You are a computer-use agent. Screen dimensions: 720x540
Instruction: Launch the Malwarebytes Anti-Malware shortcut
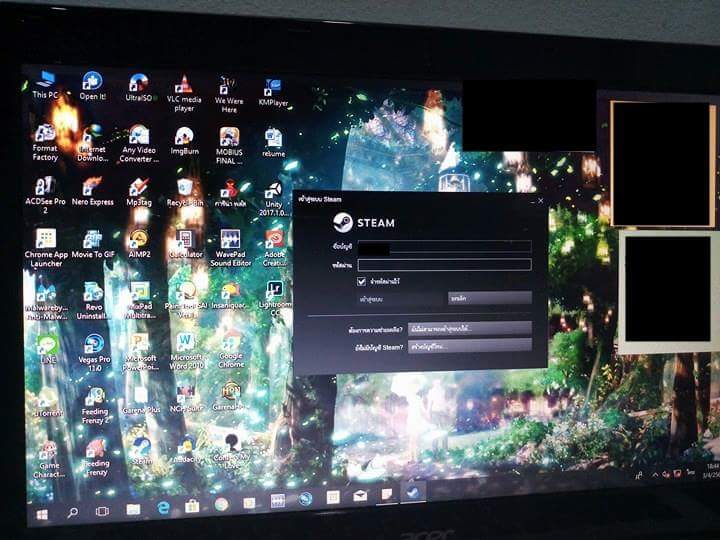[46, 301]
